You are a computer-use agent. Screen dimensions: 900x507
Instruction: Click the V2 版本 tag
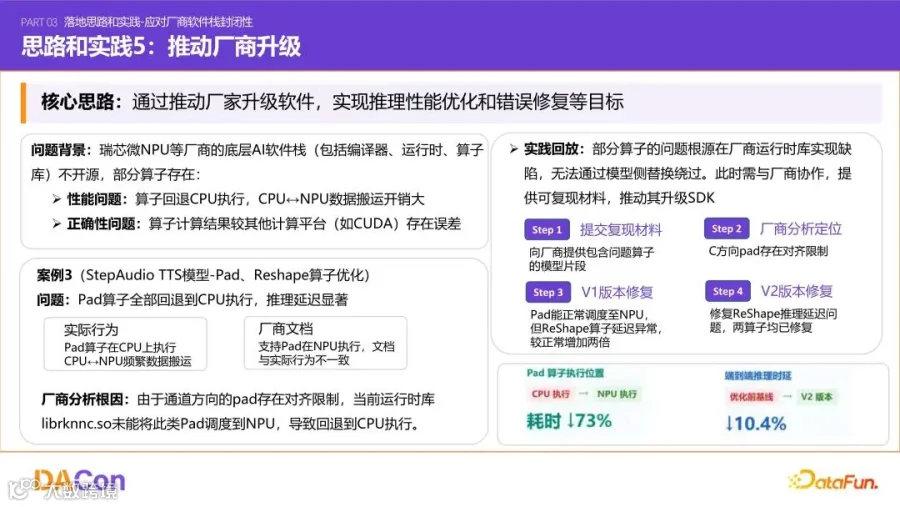pos(816,397)
